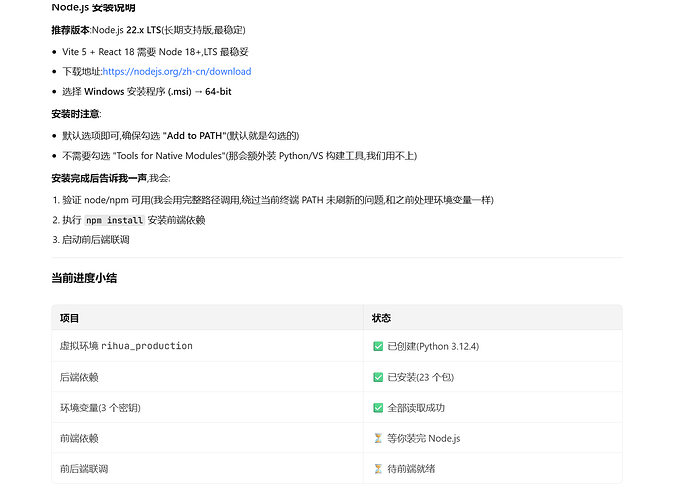Click the heading '当前进度小结'
Image resolution: width=690 pixels, height=494 pixels.
[x=84, y=278]
